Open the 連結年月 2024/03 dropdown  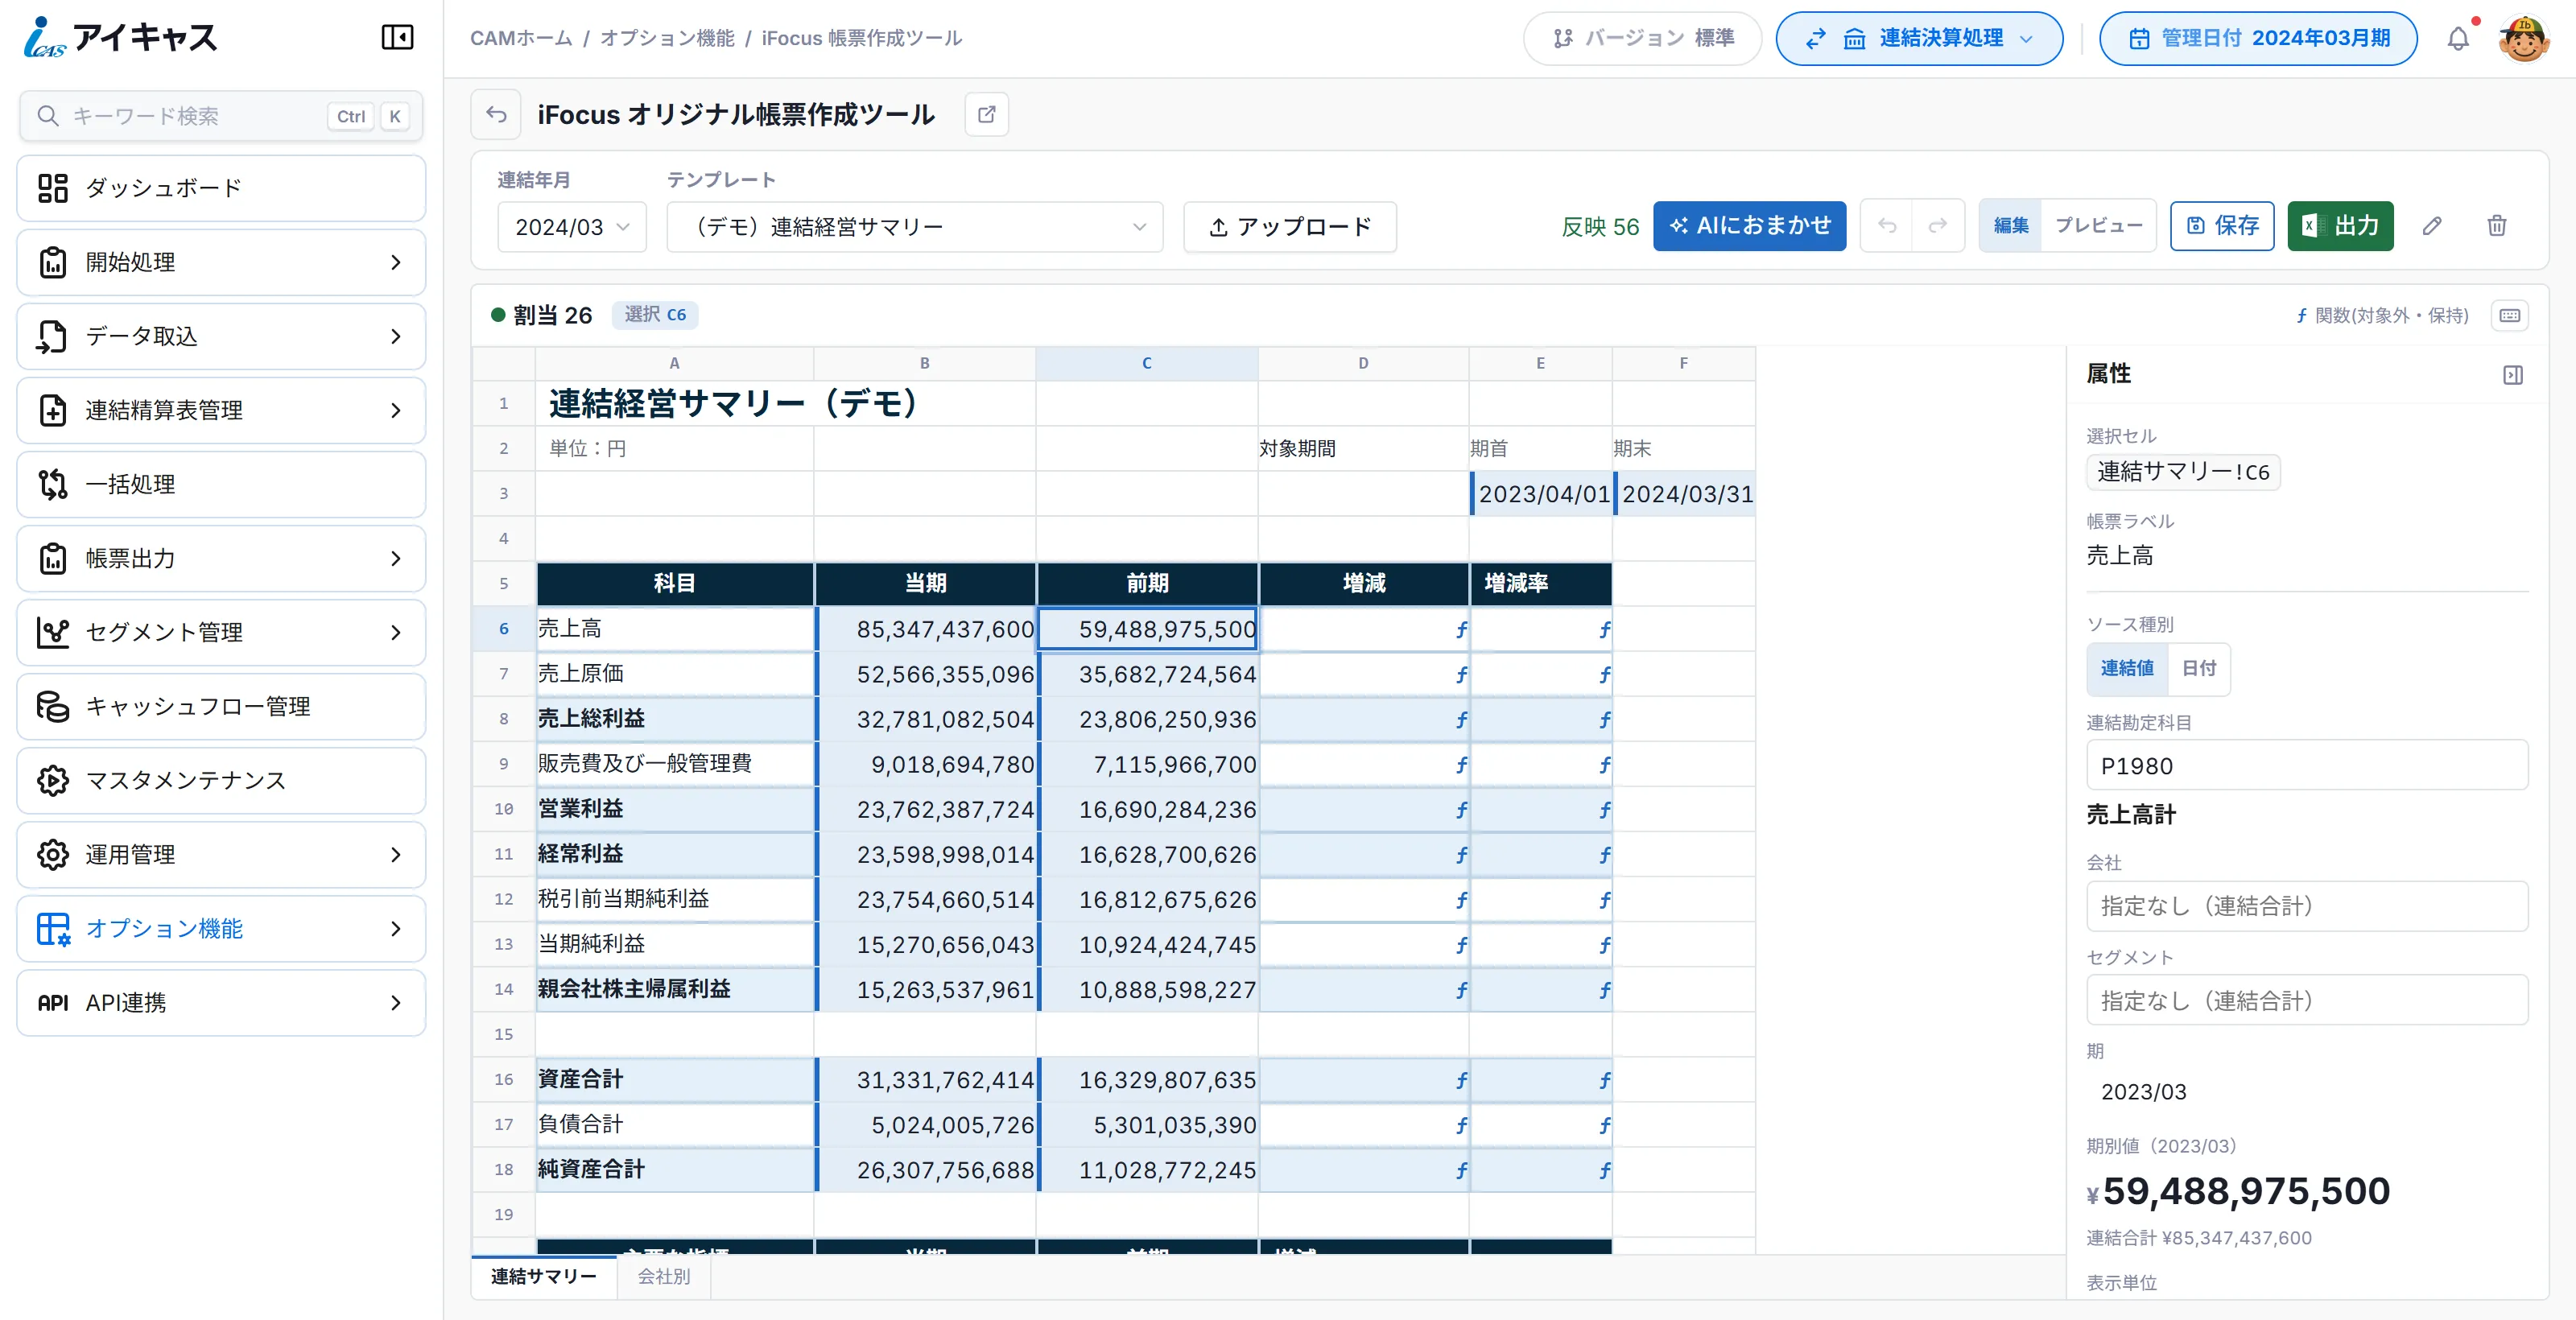pos(572,227)
